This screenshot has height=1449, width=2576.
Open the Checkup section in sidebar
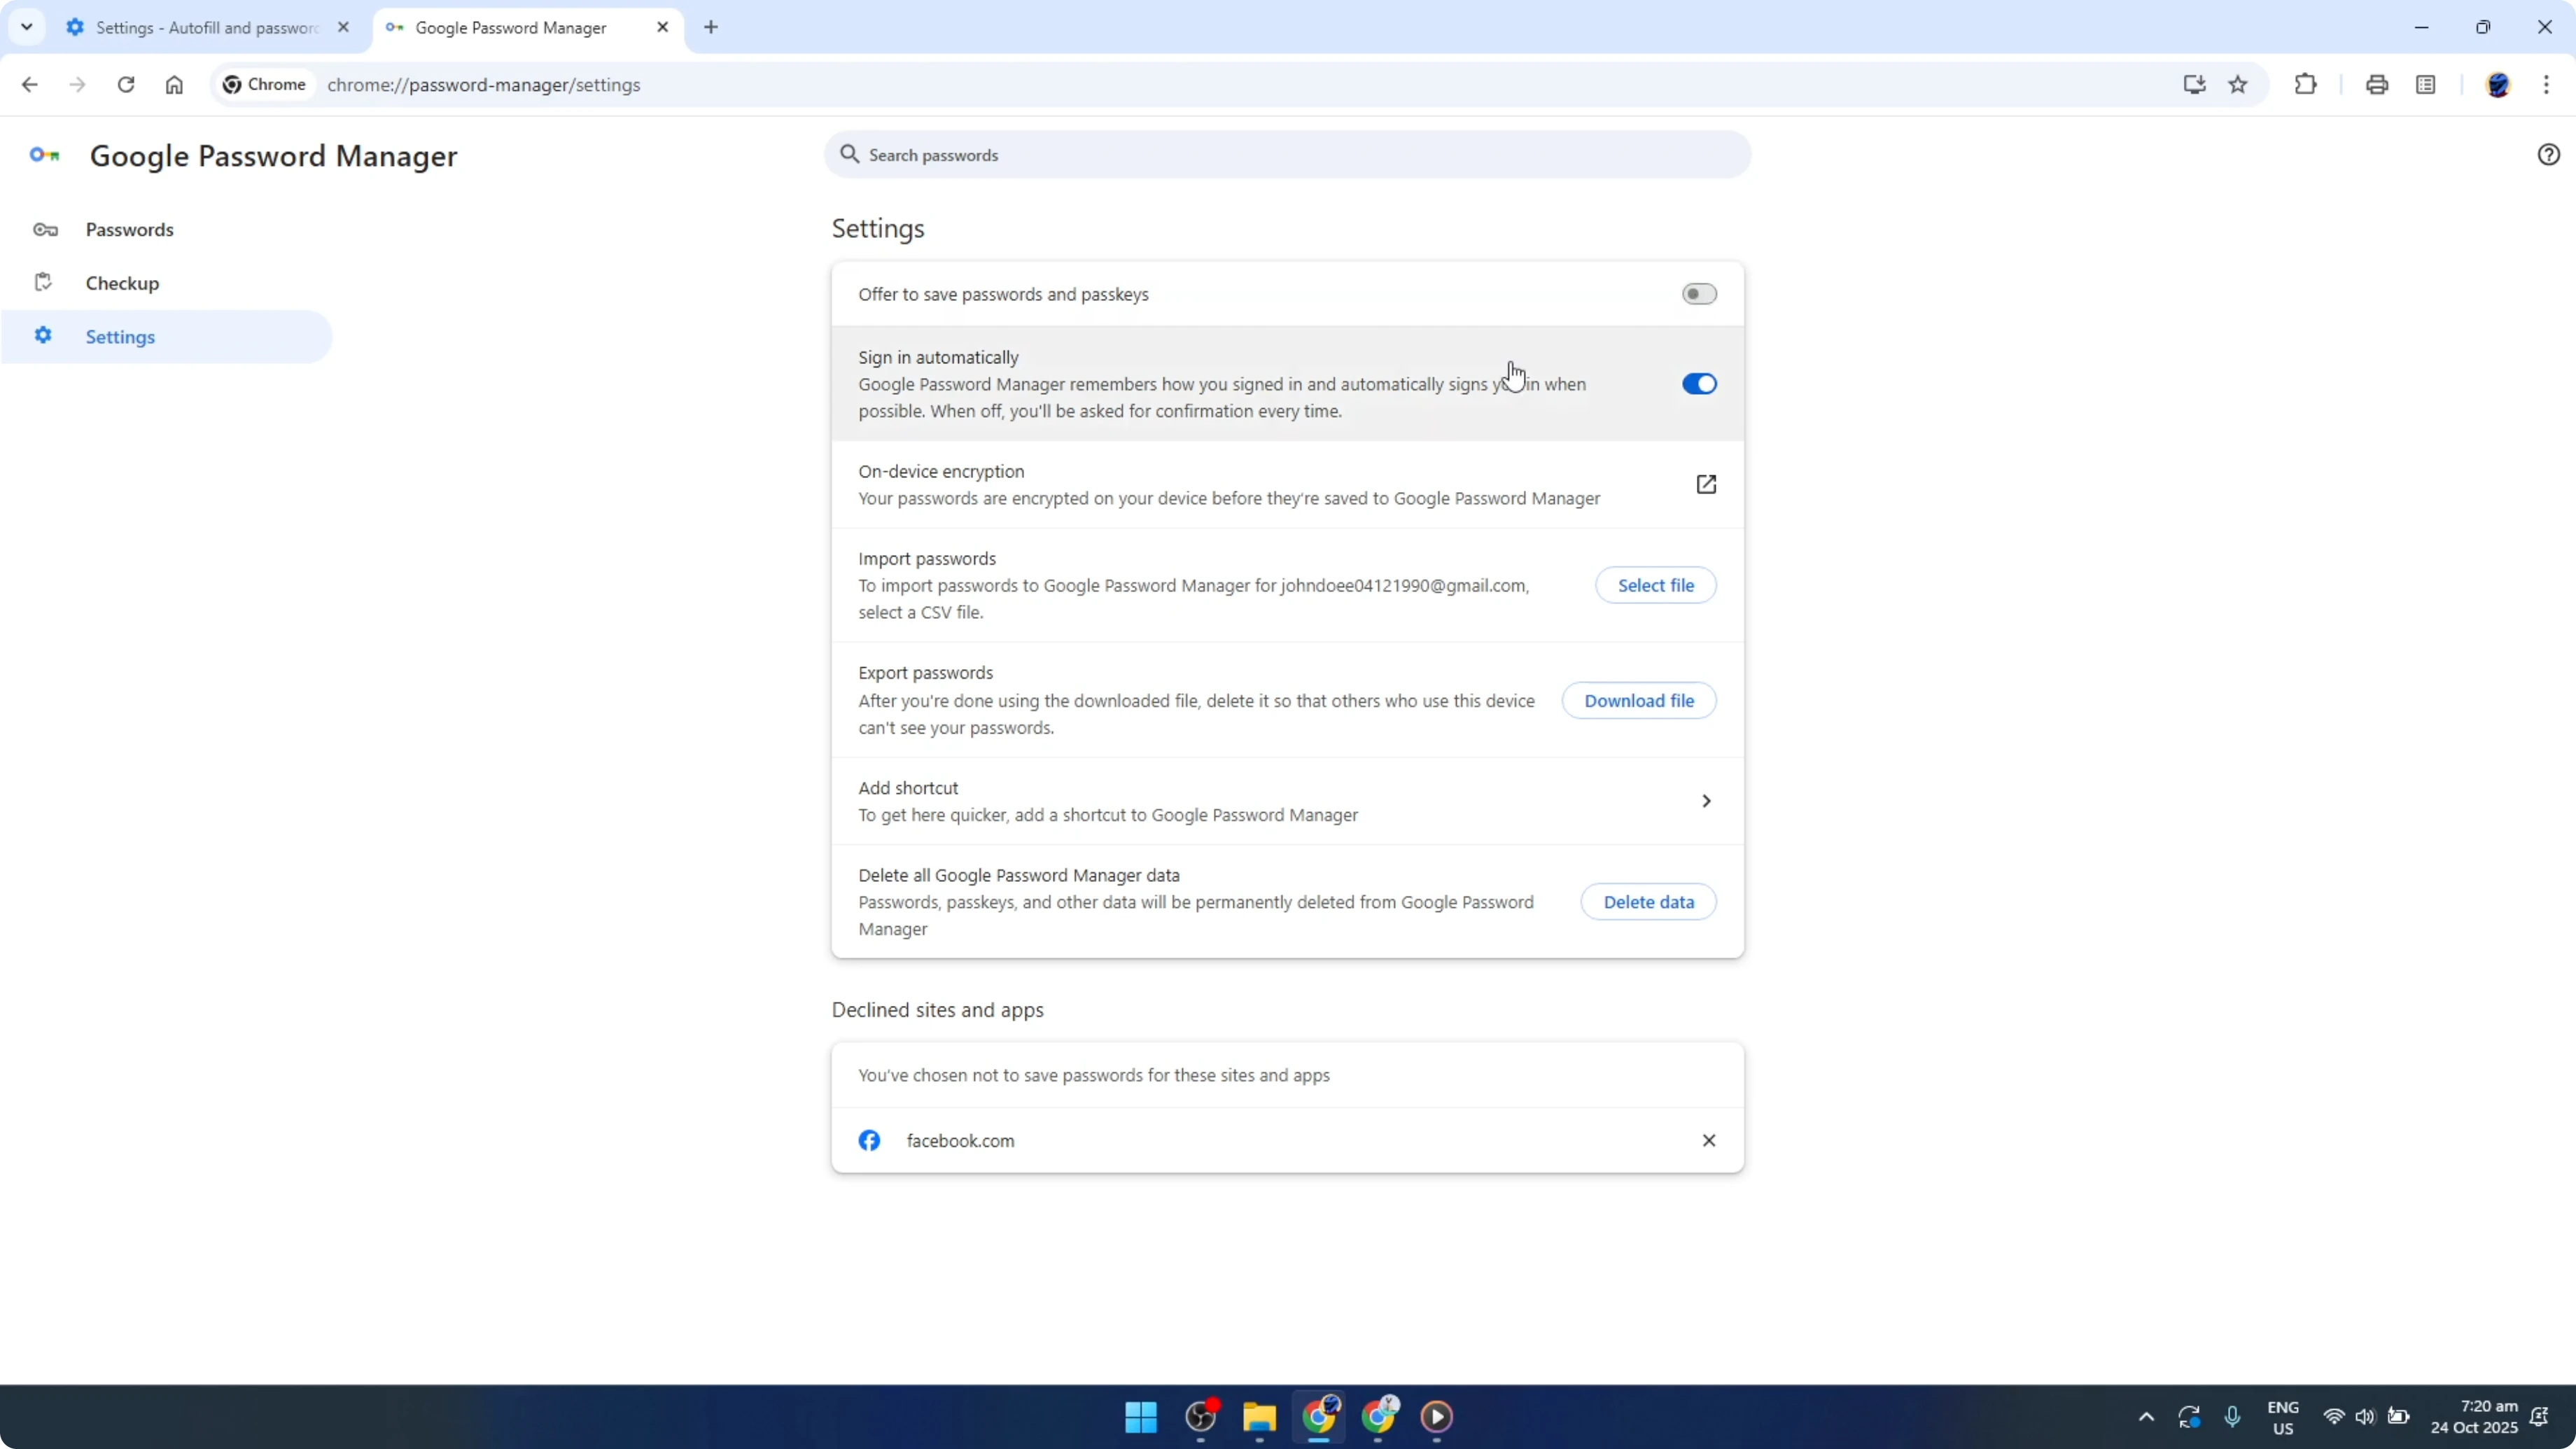[122, 283]
